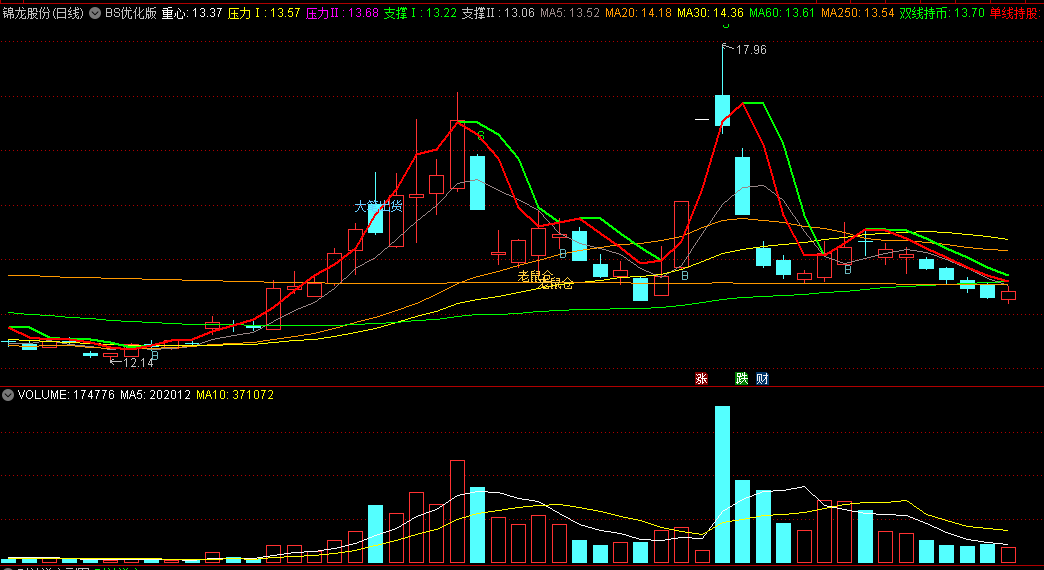The width and height of the screenshot is (1044, 570).
Task: Click the MA5: 202012 volume label
Action: tap(156, 395)
